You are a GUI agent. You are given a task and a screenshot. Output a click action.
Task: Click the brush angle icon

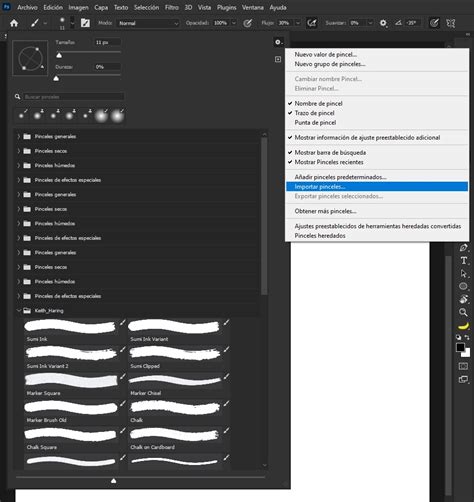398,23
